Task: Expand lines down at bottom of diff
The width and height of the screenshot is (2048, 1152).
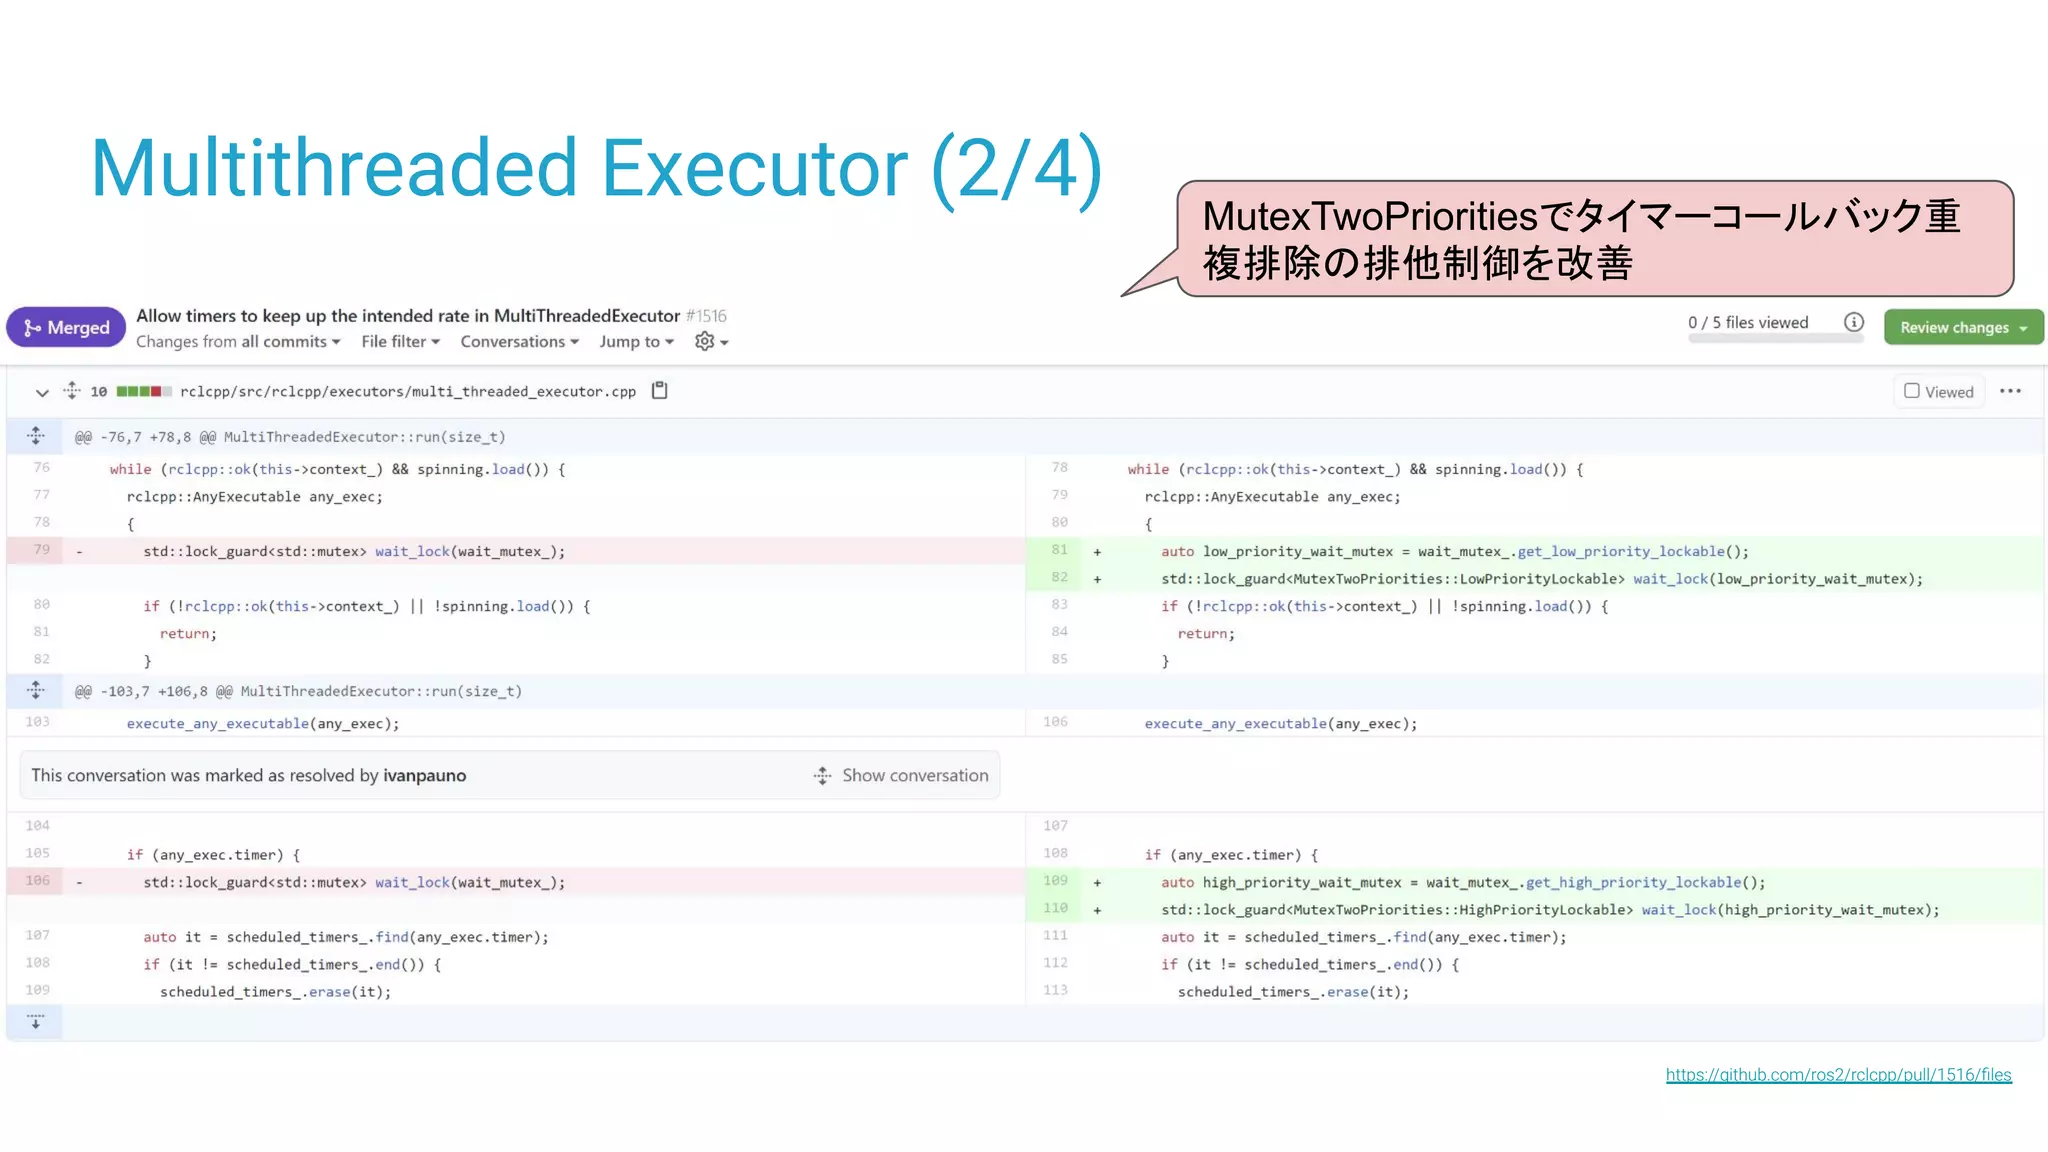Action: coord(36,1022)
